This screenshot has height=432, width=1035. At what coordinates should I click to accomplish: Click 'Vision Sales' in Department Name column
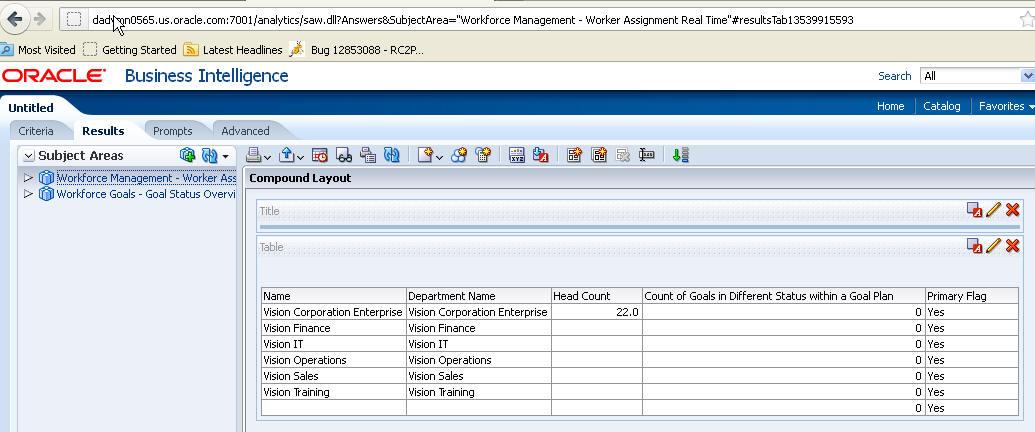click(x=436, y=376)
